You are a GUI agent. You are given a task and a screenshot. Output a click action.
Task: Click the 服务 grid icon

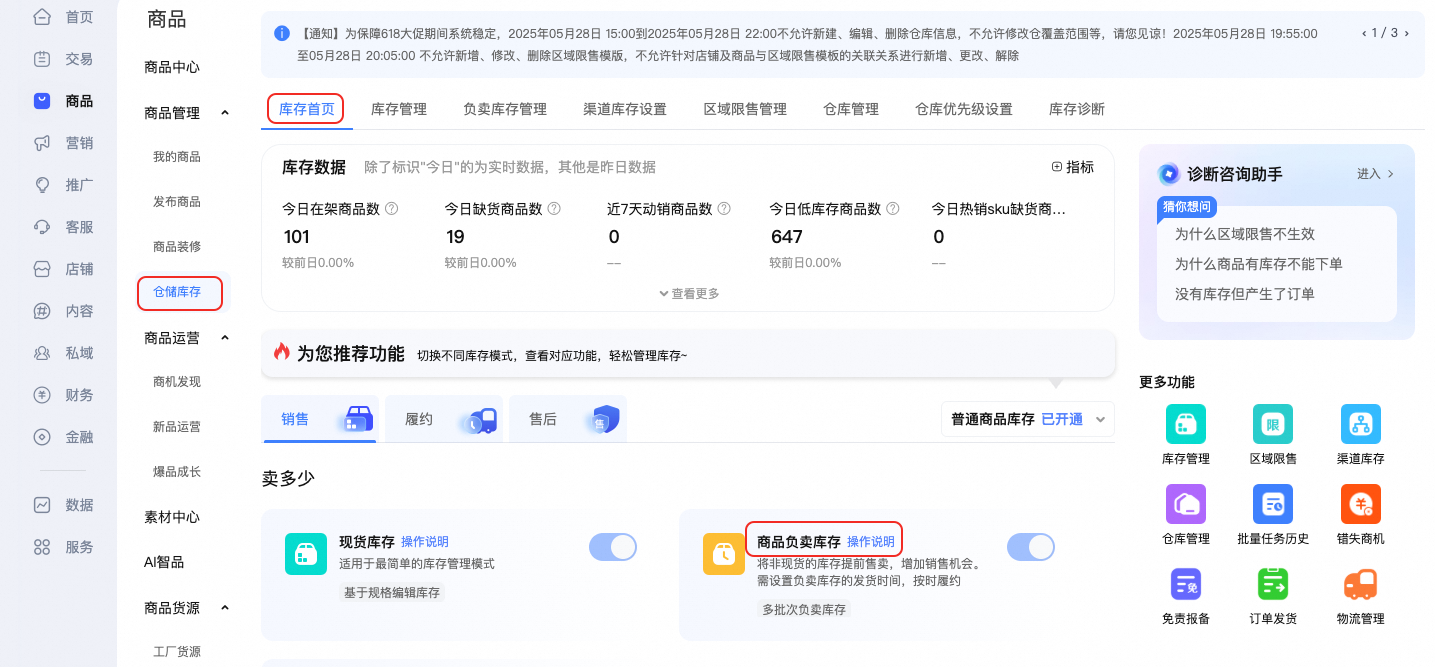coord(42,547)
